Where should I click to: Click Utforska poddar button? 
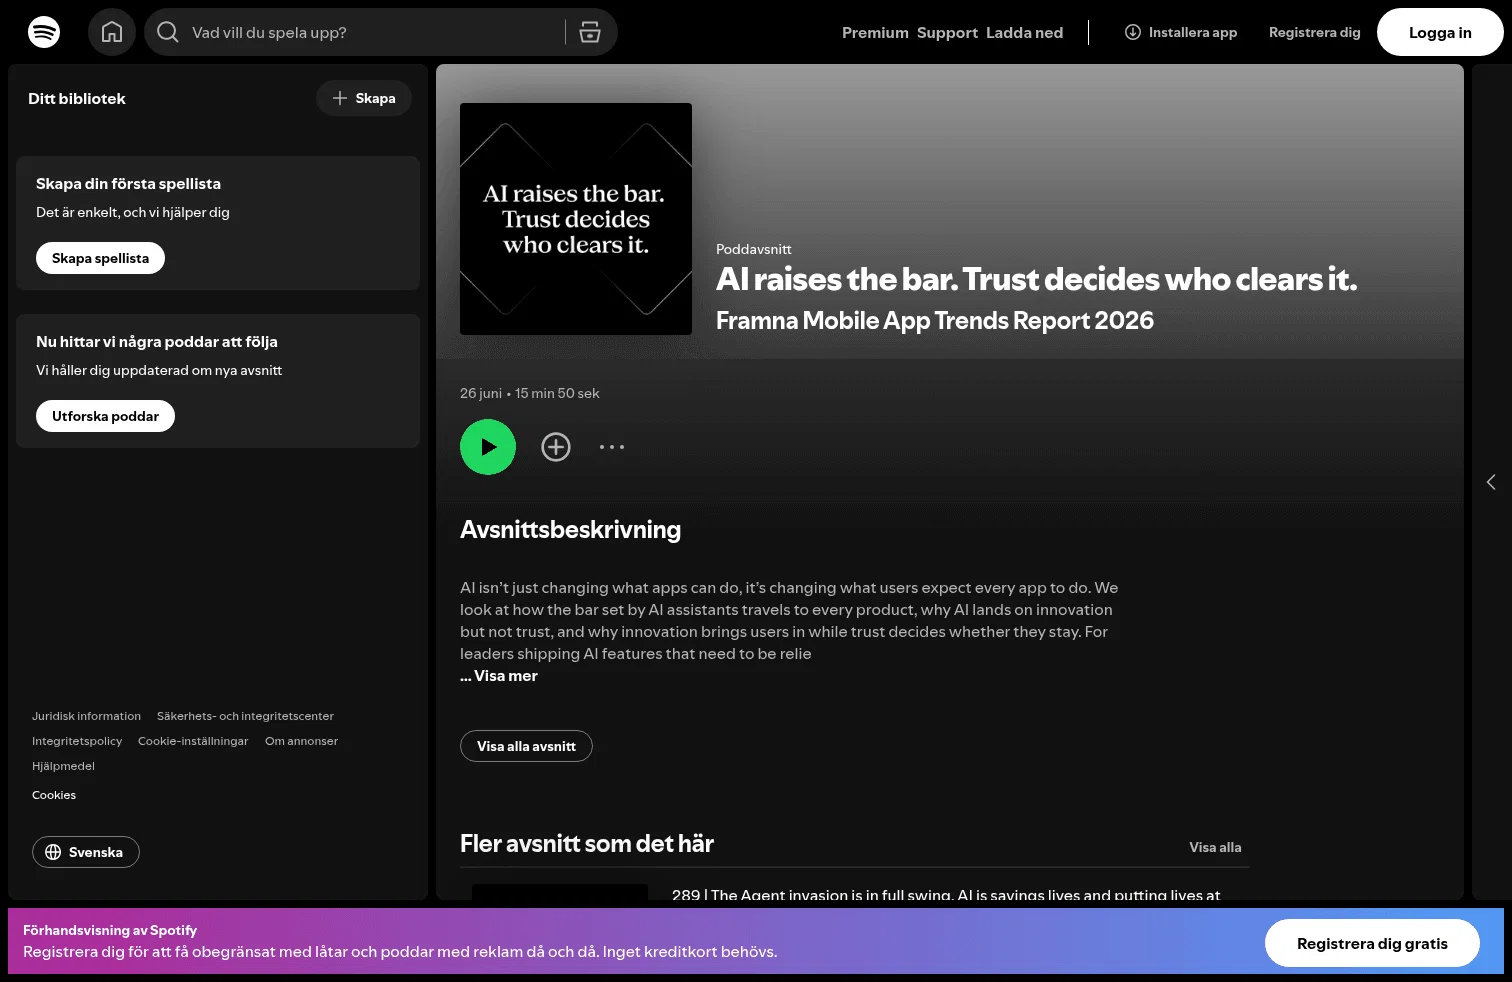[x=105, y=416]
